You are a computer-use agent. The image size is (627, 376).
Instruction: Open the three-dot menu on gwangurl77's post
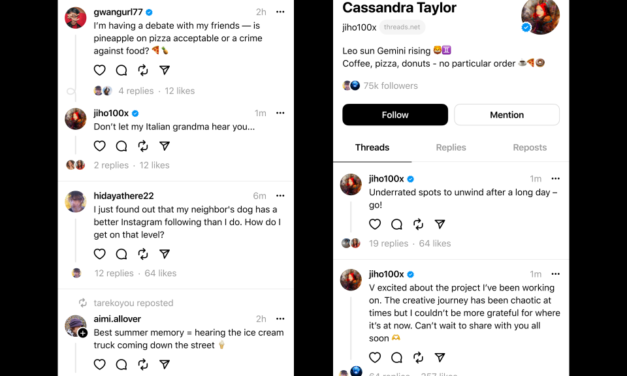280,12
